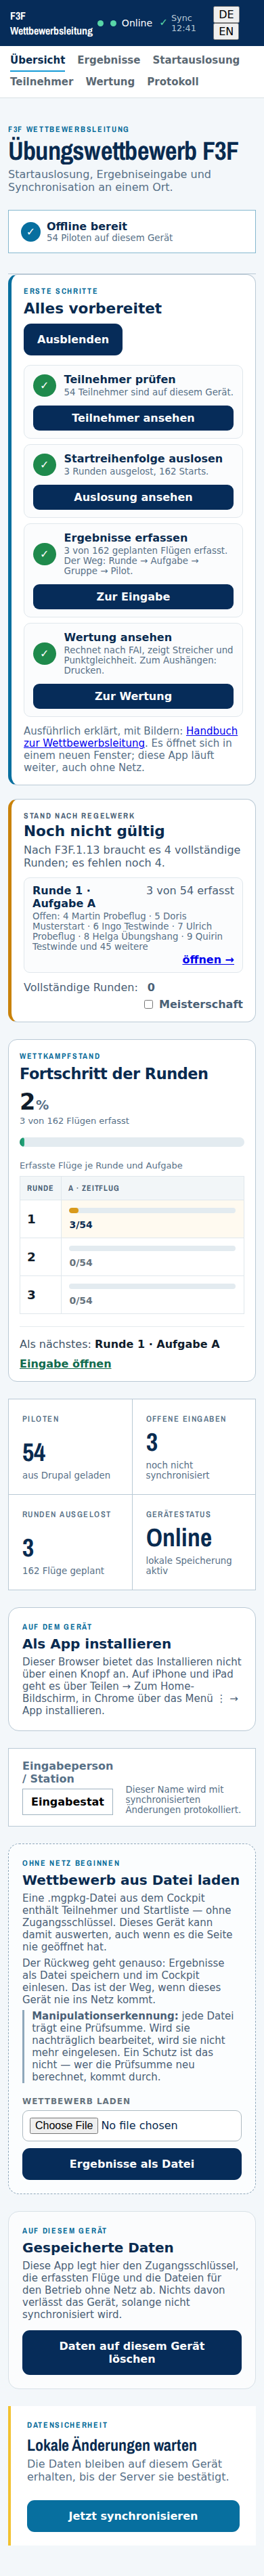The width and height of the screenshot is (264, 2576).
Task: Click the green Online status dot
Action: [113, 23]
